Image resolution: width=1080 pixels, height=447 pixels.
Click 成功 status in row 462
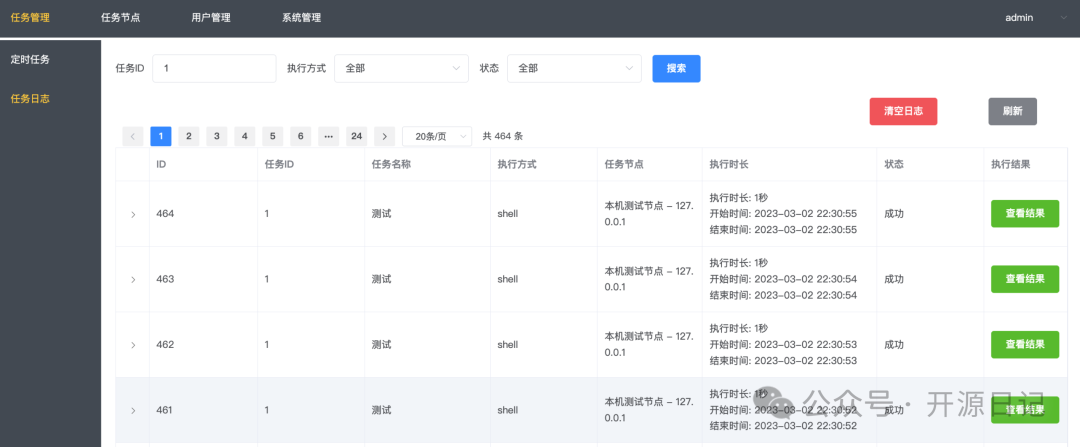pyautogui.click(x=894, y=344)
